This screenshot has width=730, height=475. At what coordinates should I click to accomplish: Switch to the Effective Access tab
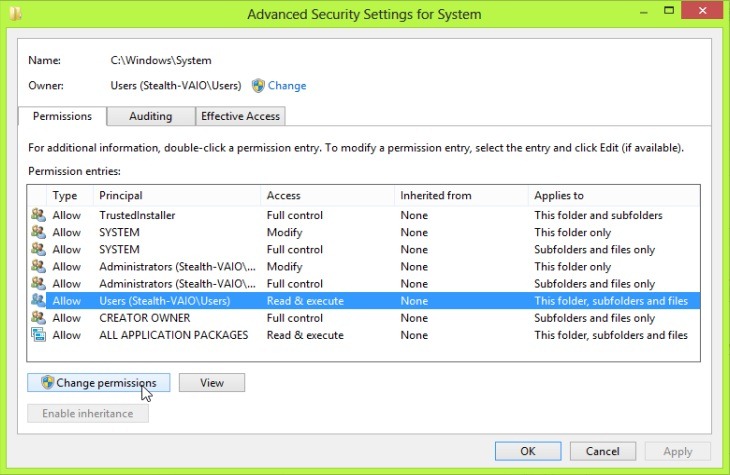click(x=241, y=116)
